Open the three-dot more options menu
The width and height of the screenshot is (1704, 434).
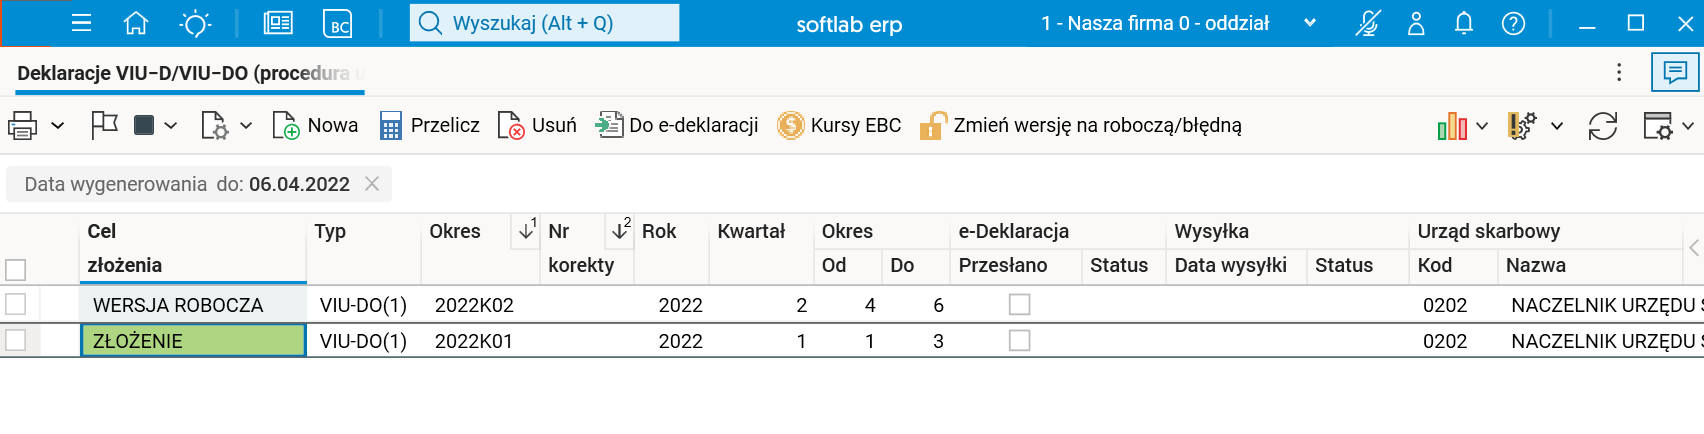point(1619,72)
